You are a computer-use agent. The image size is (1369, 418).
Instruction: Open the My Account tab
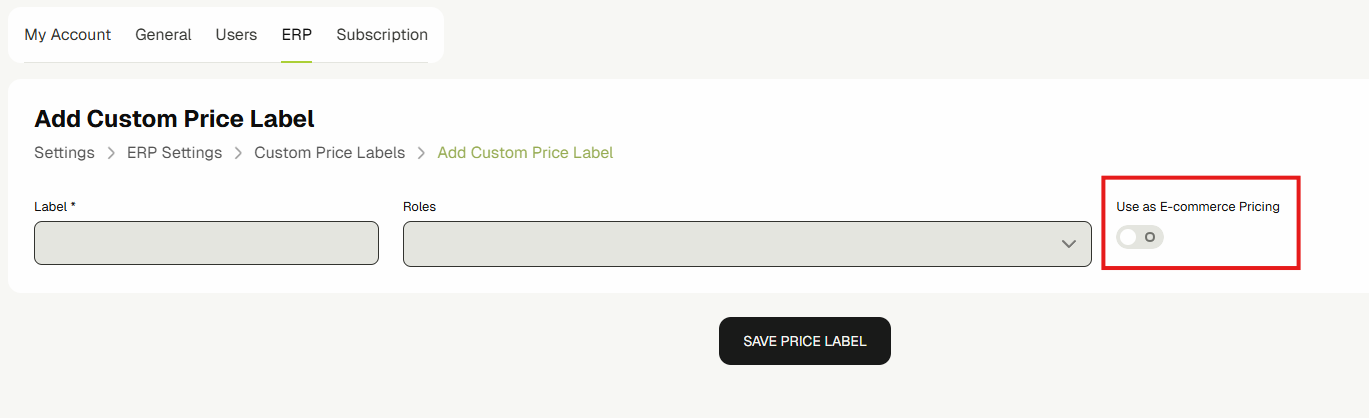click(67, 35)
